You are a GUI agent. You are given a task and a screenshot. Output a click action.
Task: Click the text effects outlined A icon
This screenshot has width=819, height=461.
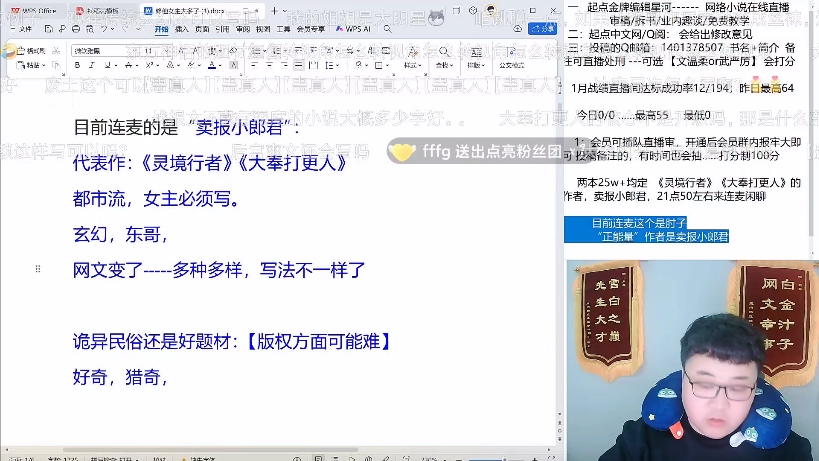(x=170, y=65)
